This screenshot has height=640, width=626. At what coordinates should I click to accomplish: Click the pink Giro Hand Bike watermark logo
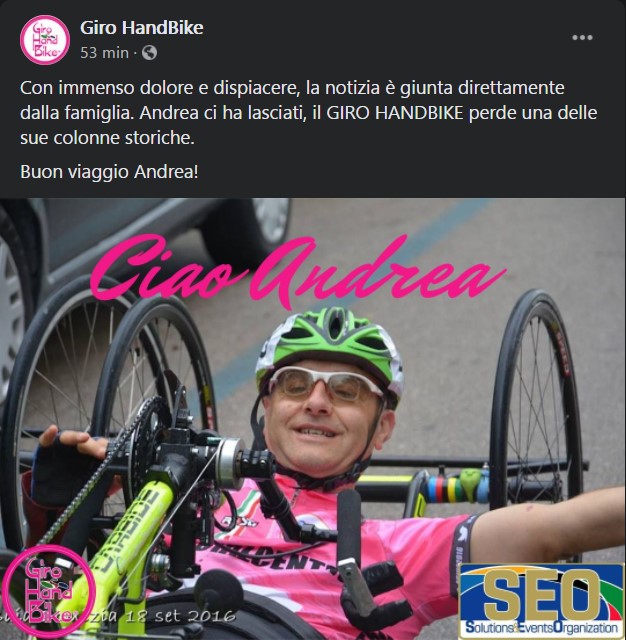[48, 592]
